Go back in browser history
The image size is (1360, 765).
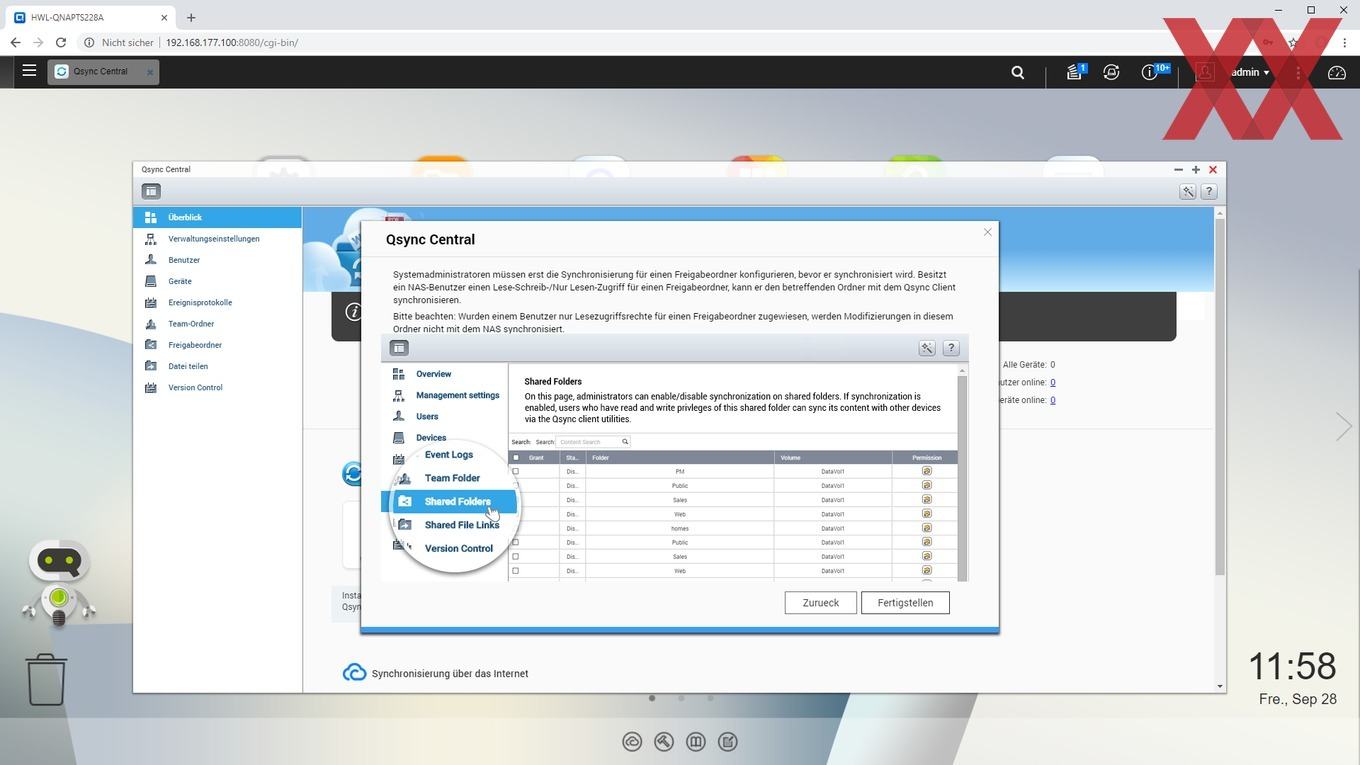15,43
